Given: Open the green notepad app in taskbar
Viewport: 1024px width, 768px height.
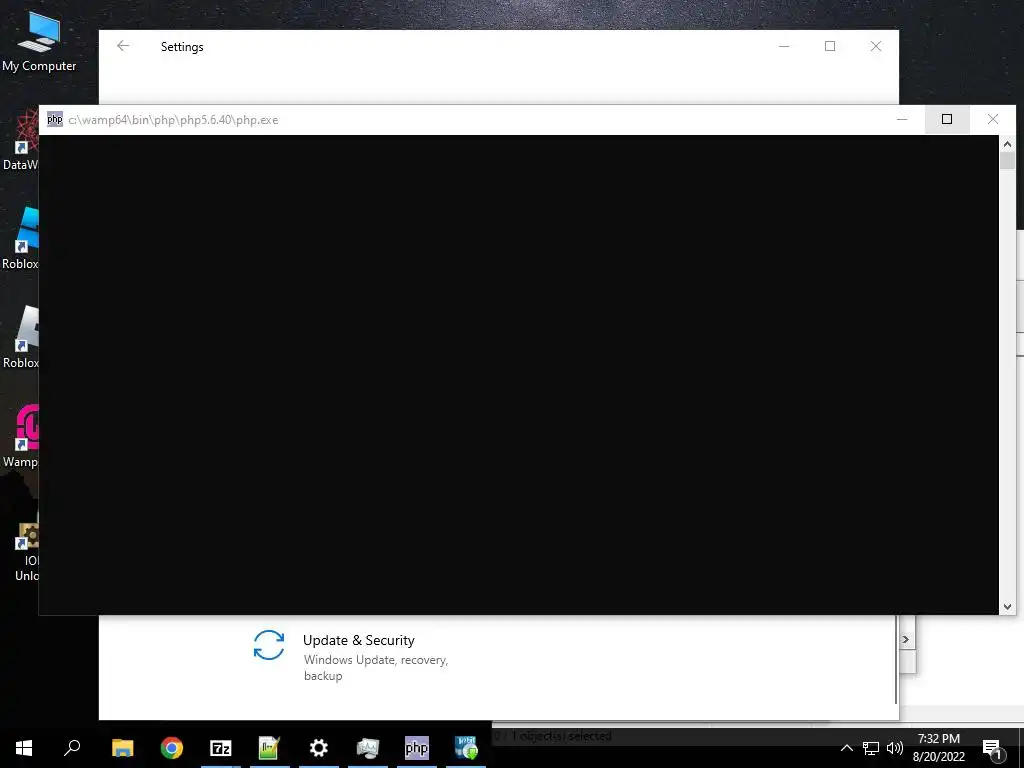Looking at the screenshot, I should [270, 748].
